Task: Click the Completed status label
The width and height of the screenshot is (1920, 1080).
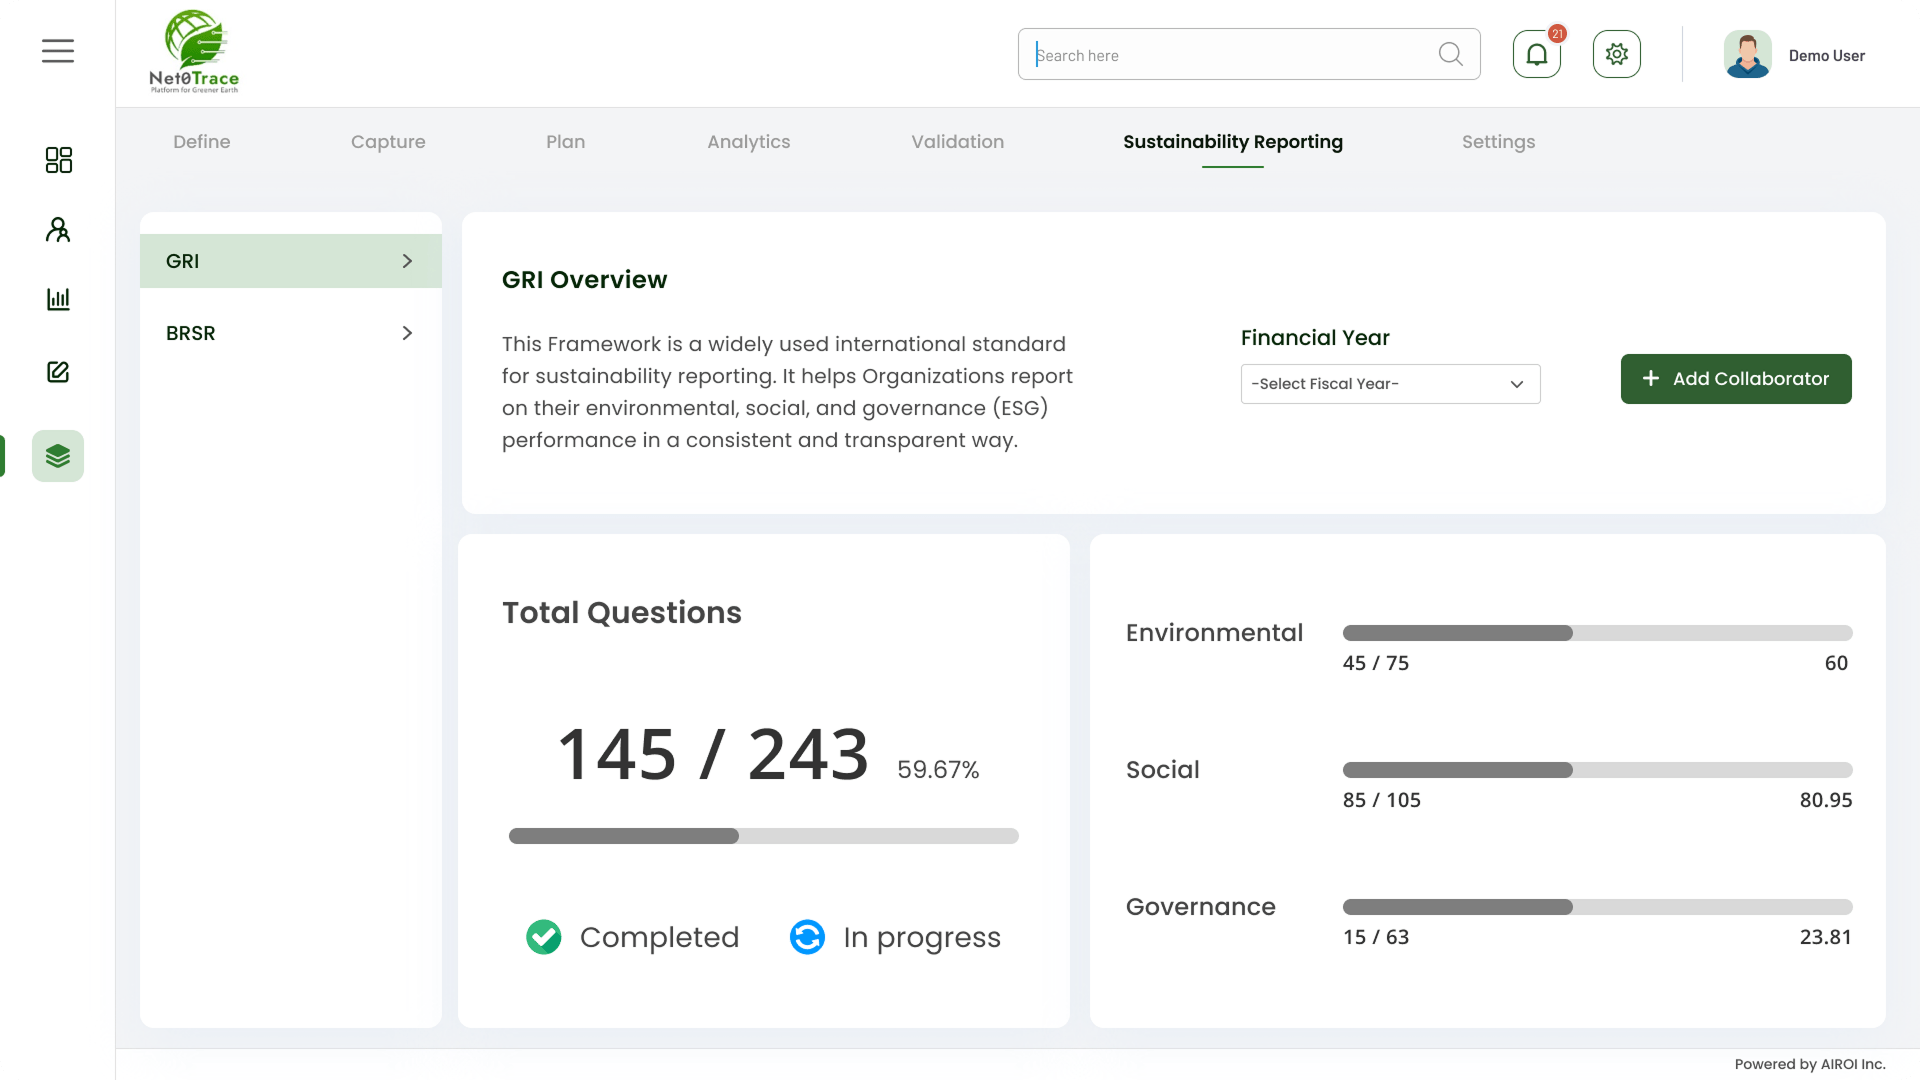Action: tap(660, 937)
